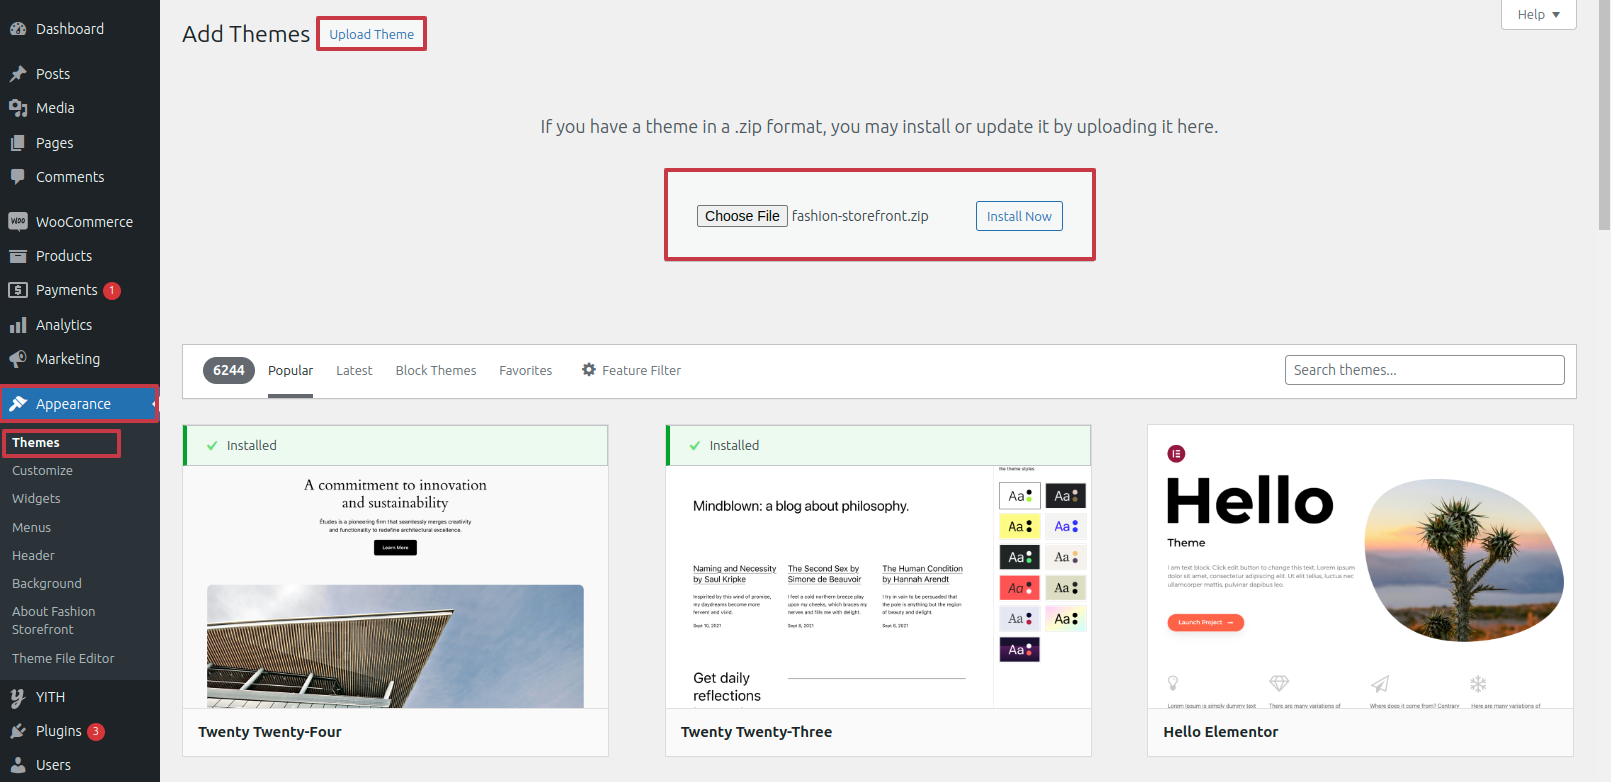Open Background under Appearance
The image size is (1611, 782).
coord(47,584)
